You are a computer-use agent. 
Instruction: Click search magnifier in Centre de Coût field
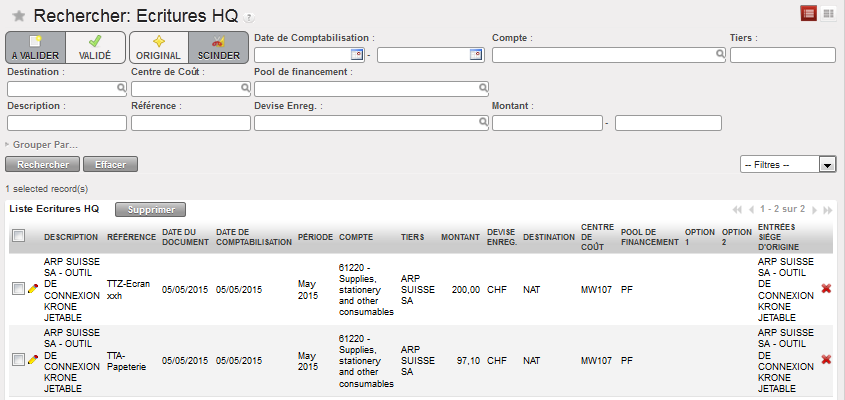point(245,87)
